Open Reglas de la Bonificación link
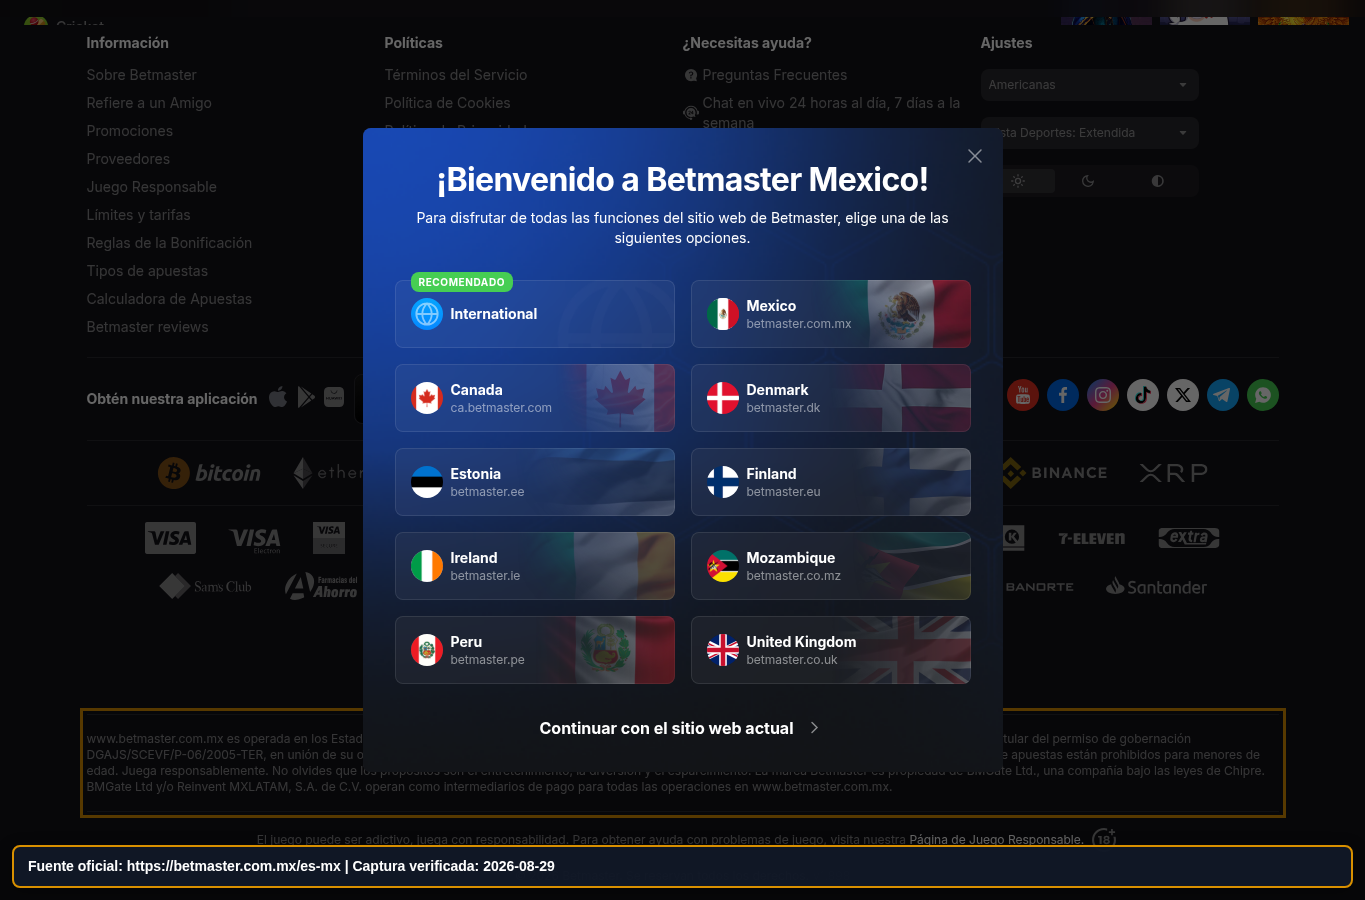 point(169,243)
